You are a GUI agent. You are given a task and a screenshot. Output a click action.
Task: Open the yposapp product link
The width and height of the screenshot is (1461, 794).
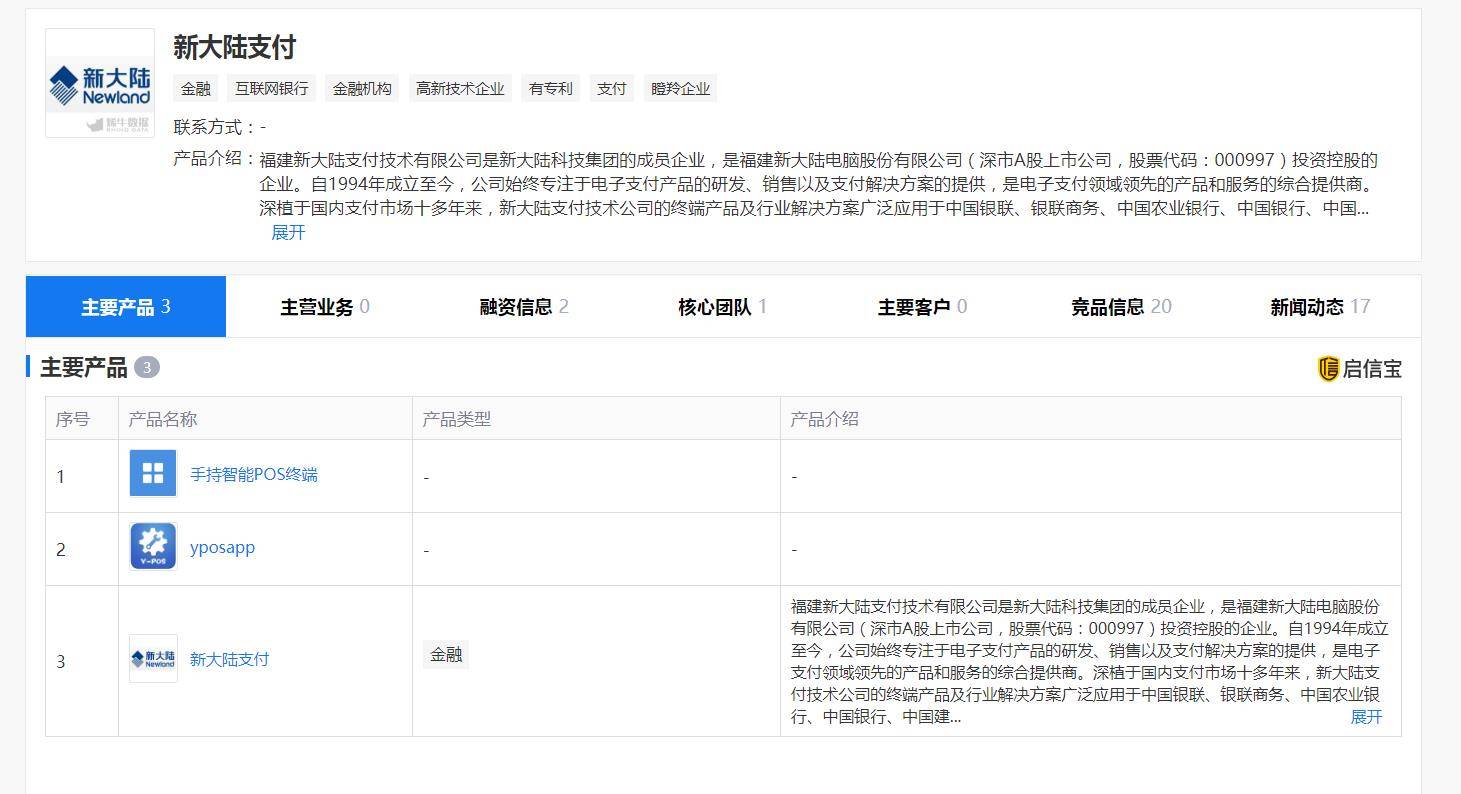click(x=222, y=547)
